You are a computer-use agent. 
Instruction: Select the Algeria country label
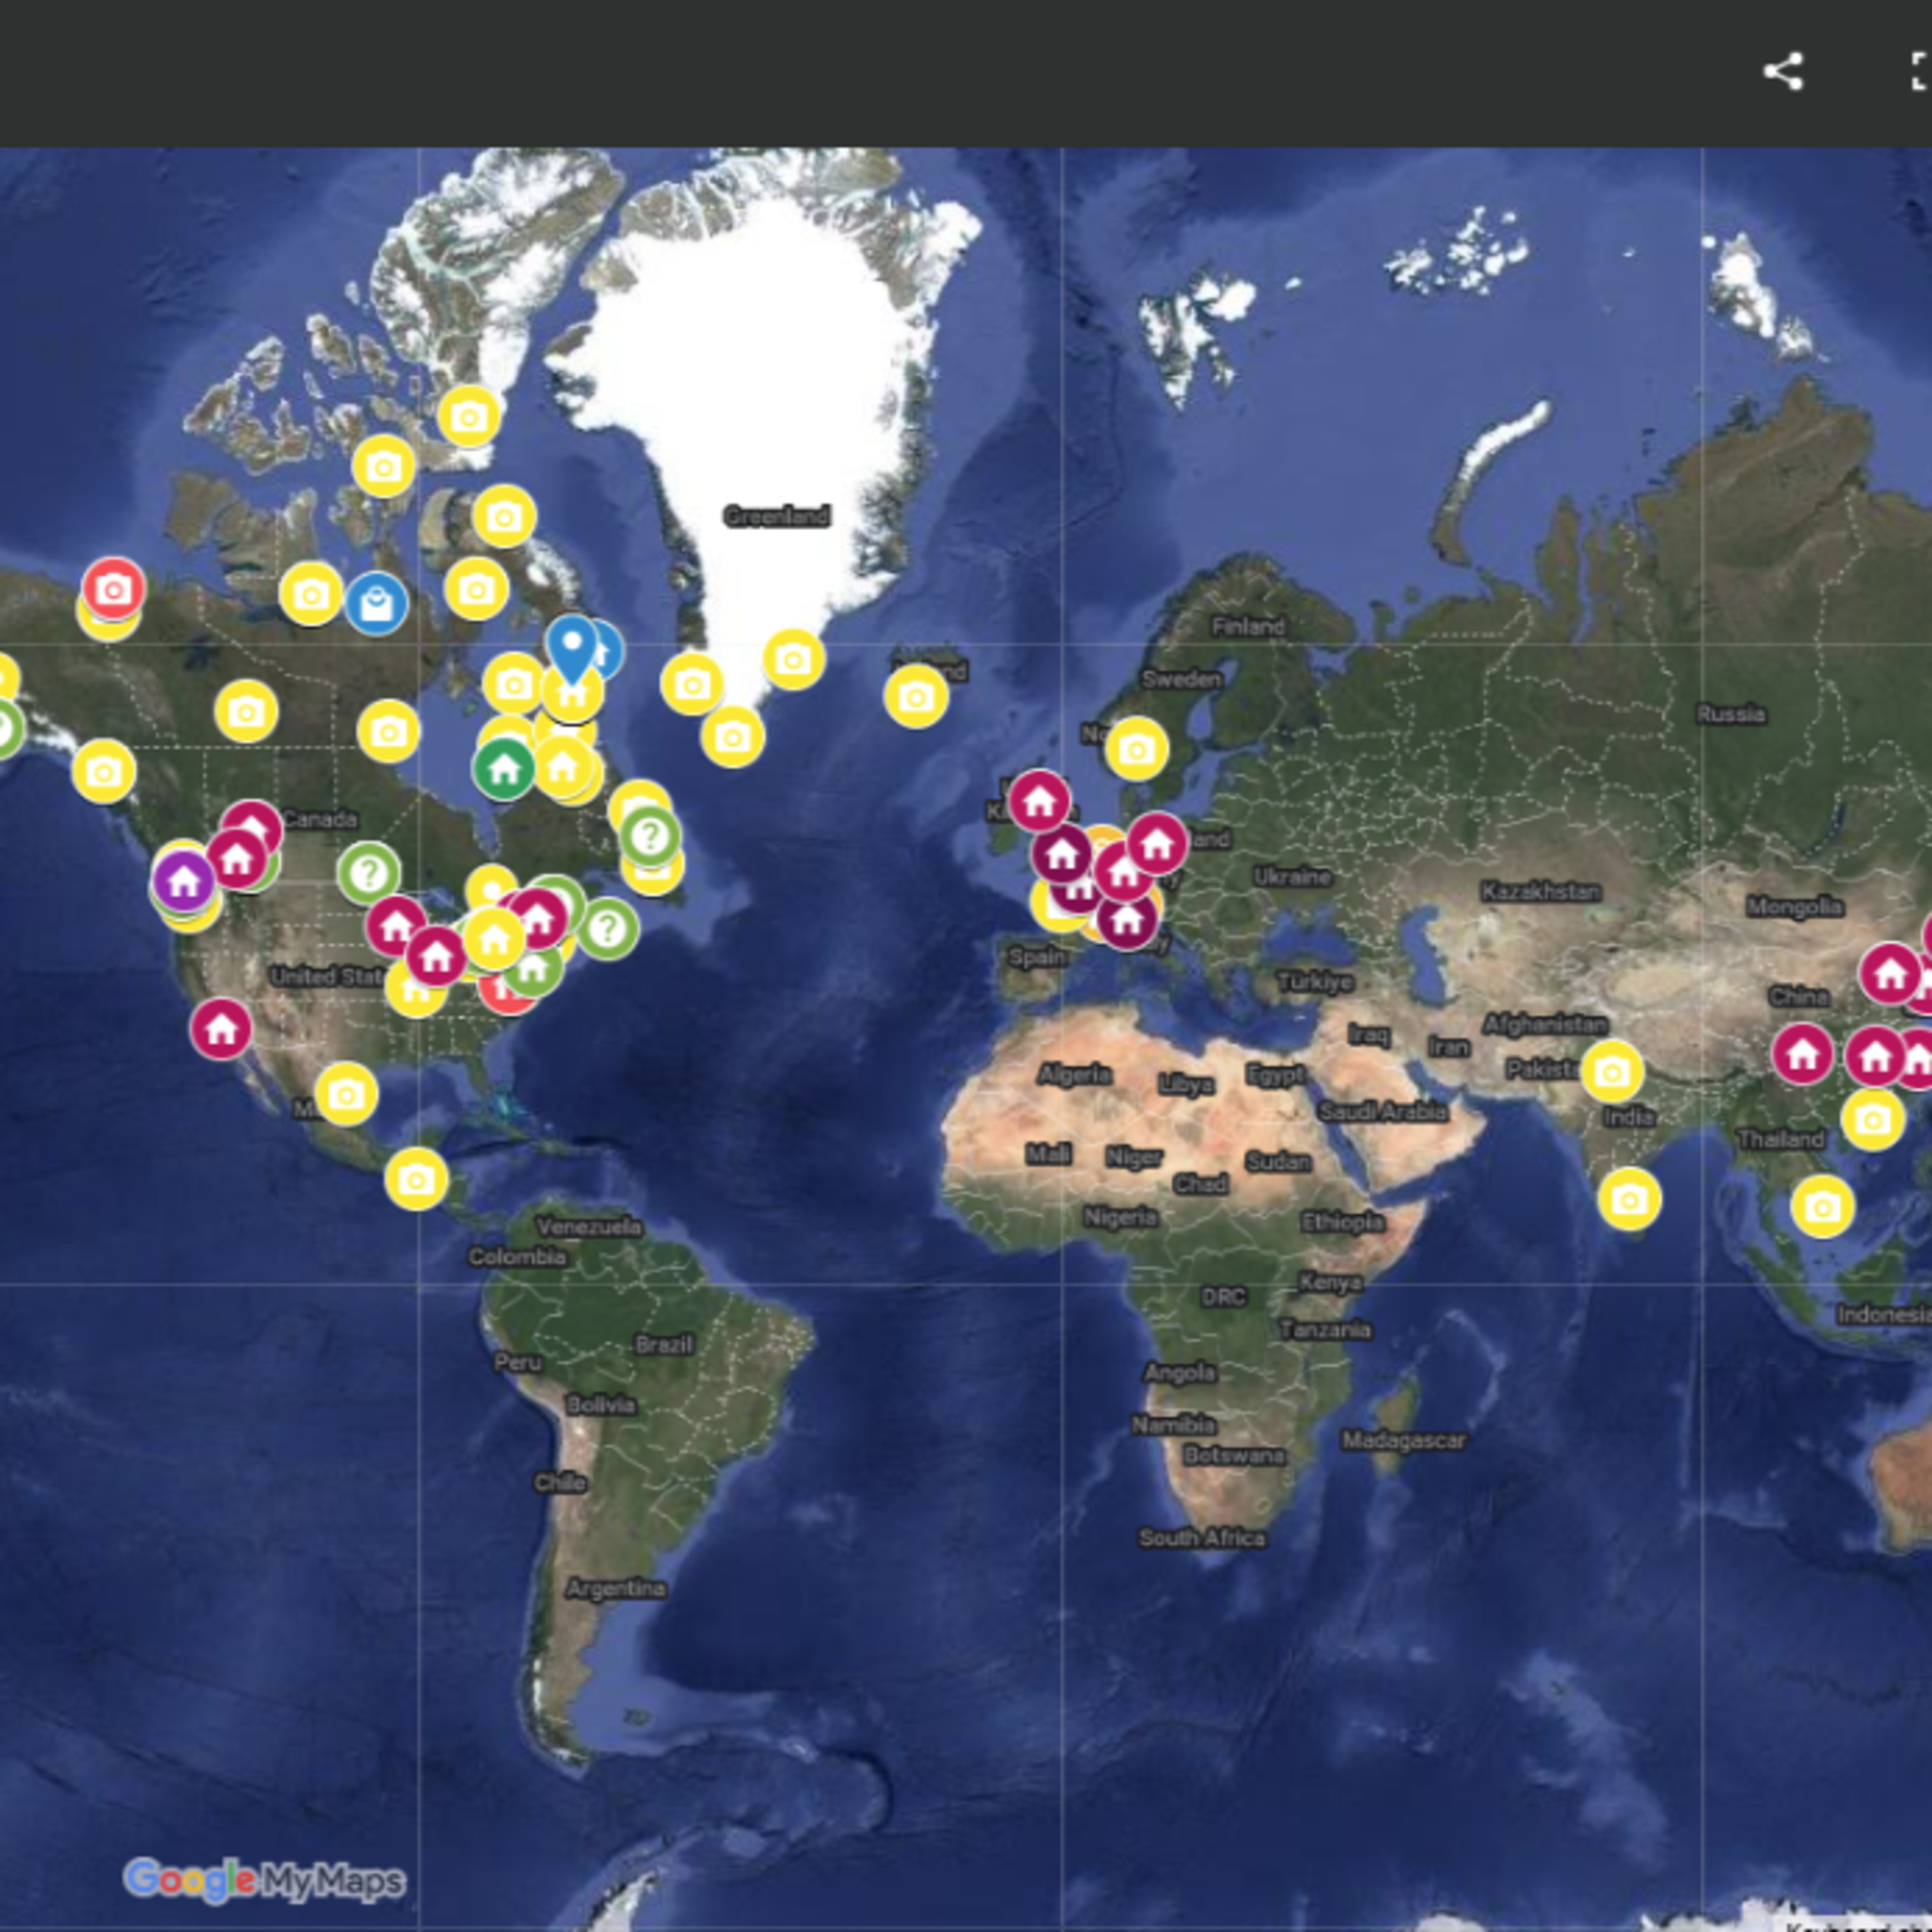(x=1075, y=1074)
